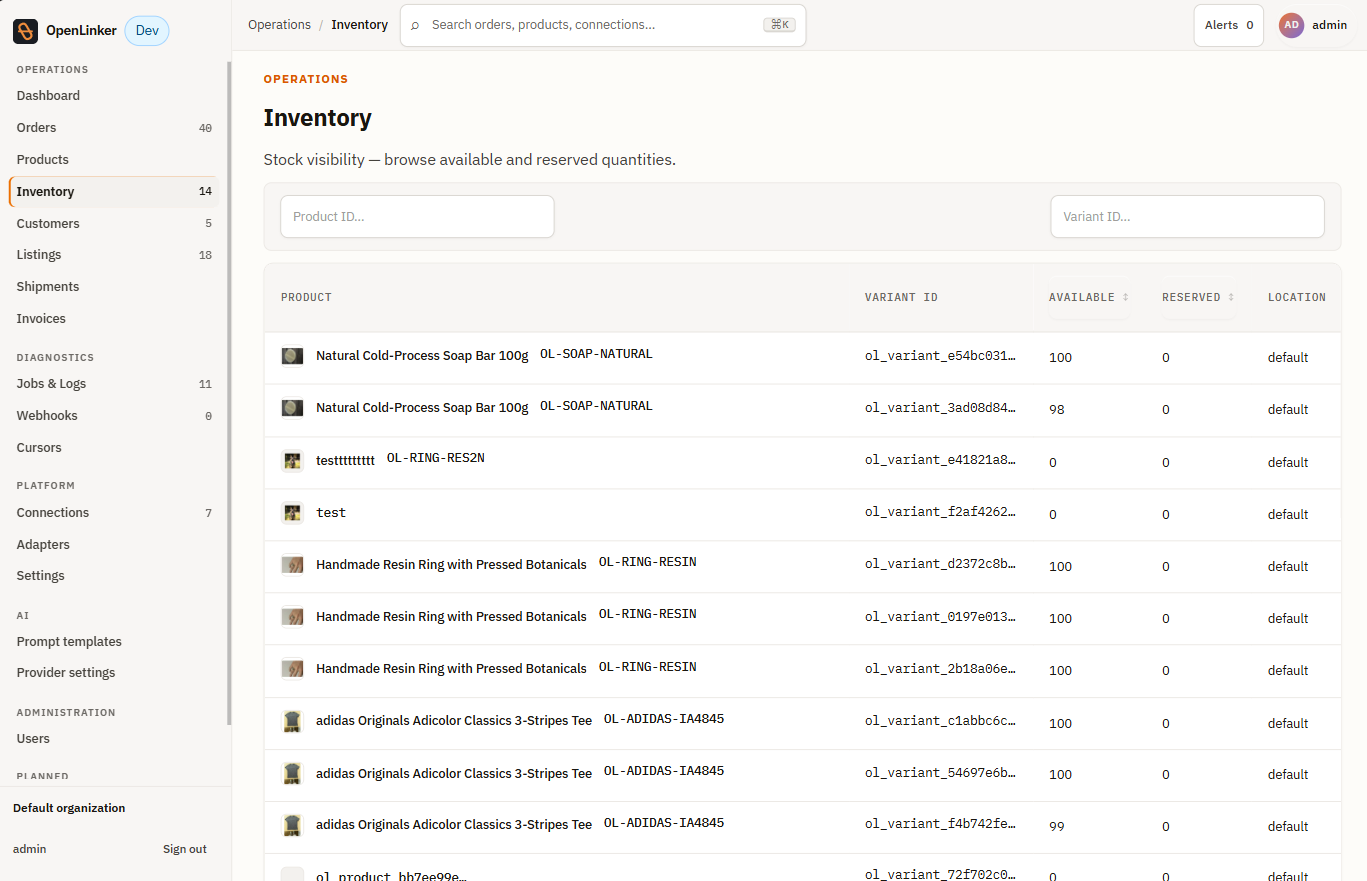This screenshot has height=881, width=1367.
Task: Go to Webhooks
Action: [114, 416]
